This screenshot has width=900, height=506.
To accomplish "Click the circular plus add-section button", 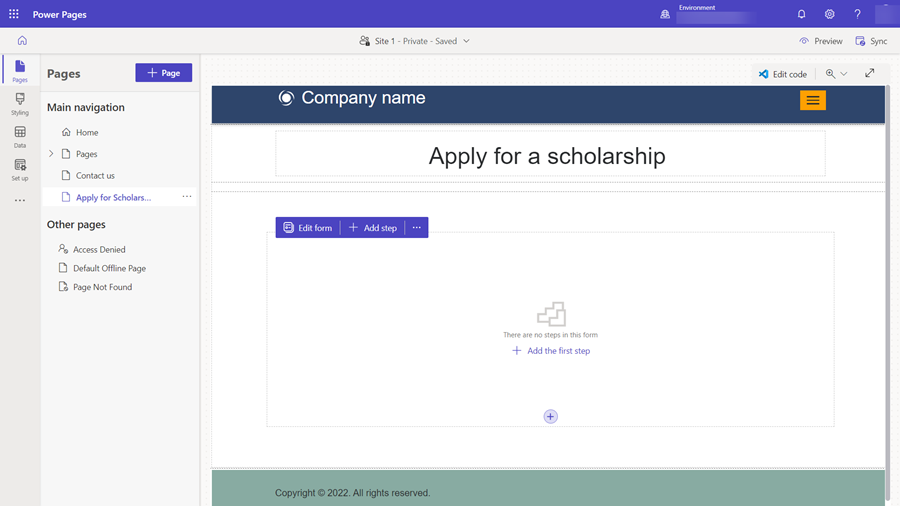I will click(x=550, y=417).
